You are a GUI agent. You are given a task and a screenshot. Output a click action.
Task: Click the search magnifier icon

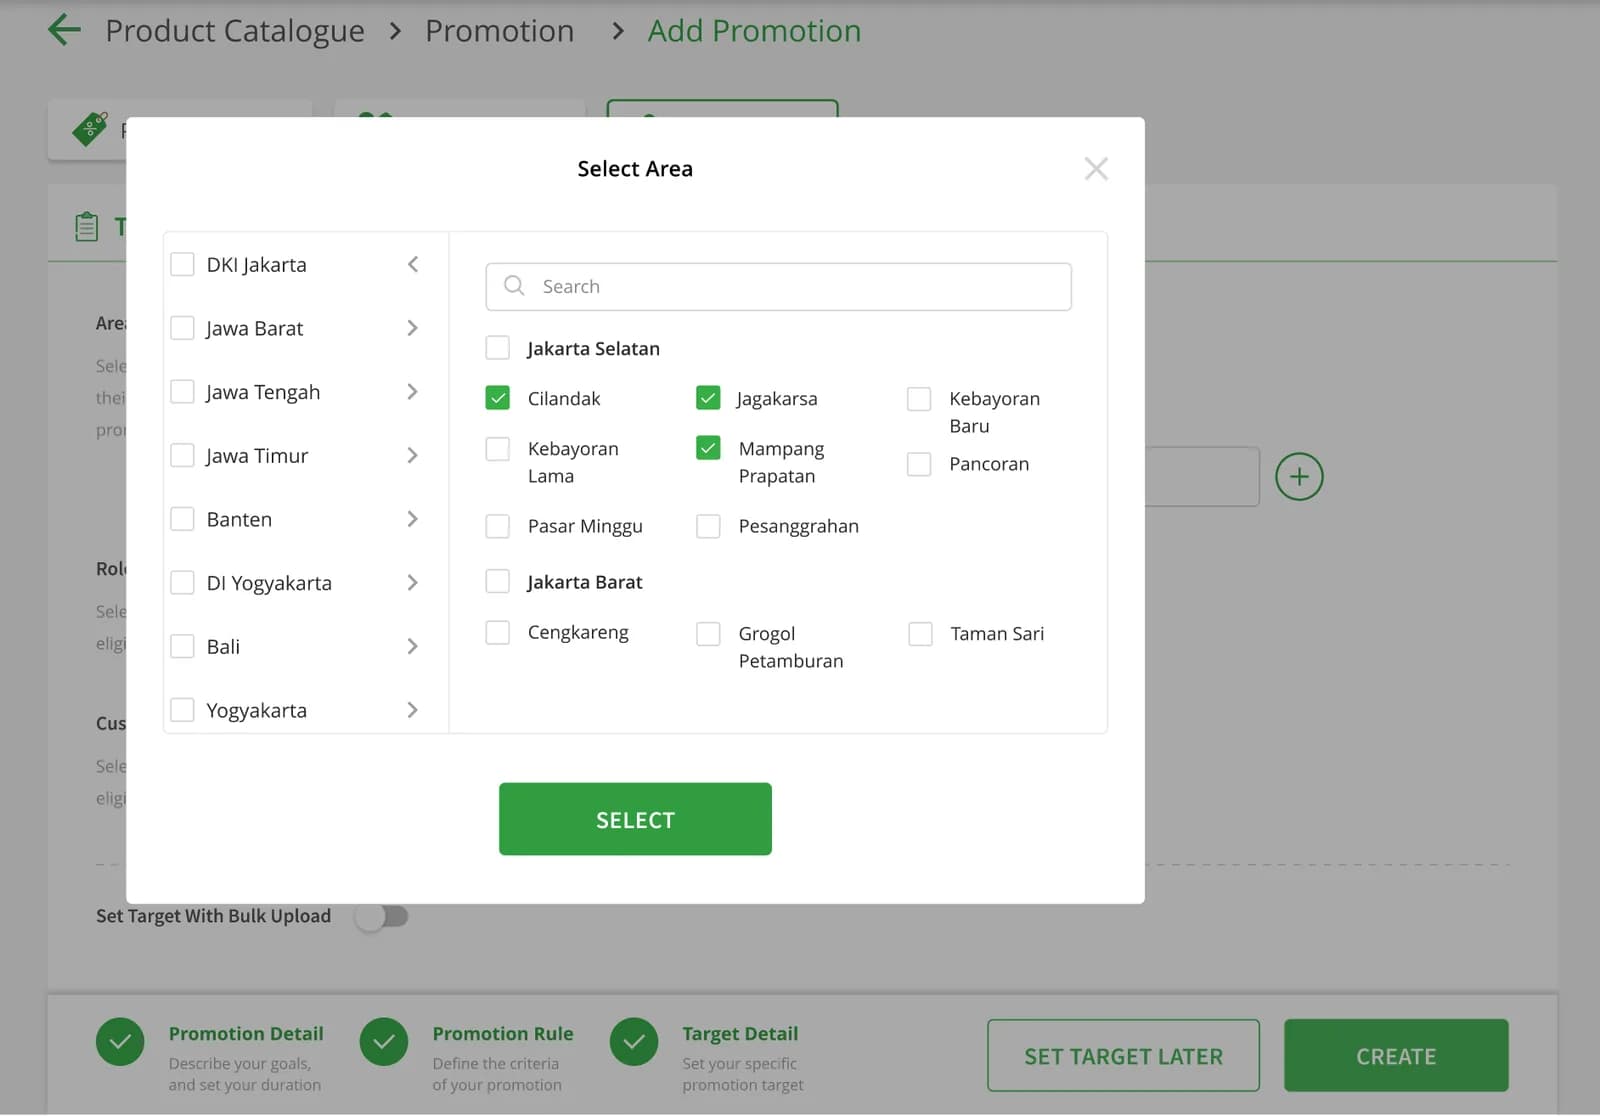pyautogui.click(x=514, y=286)
